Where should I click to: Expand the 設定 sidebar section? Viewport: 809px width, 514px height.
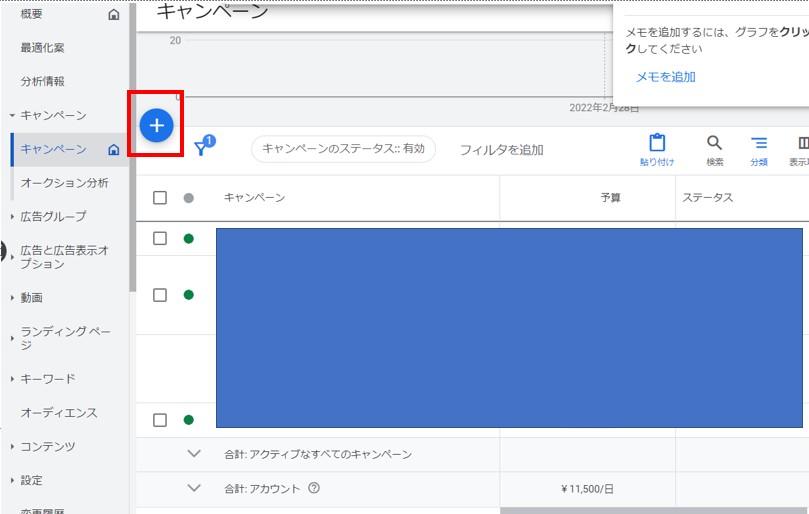click(12, 480)
